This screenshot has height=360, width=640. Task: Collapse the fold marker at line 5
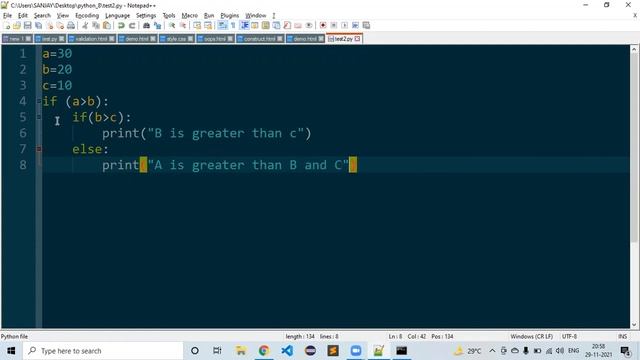click(39, 117)
